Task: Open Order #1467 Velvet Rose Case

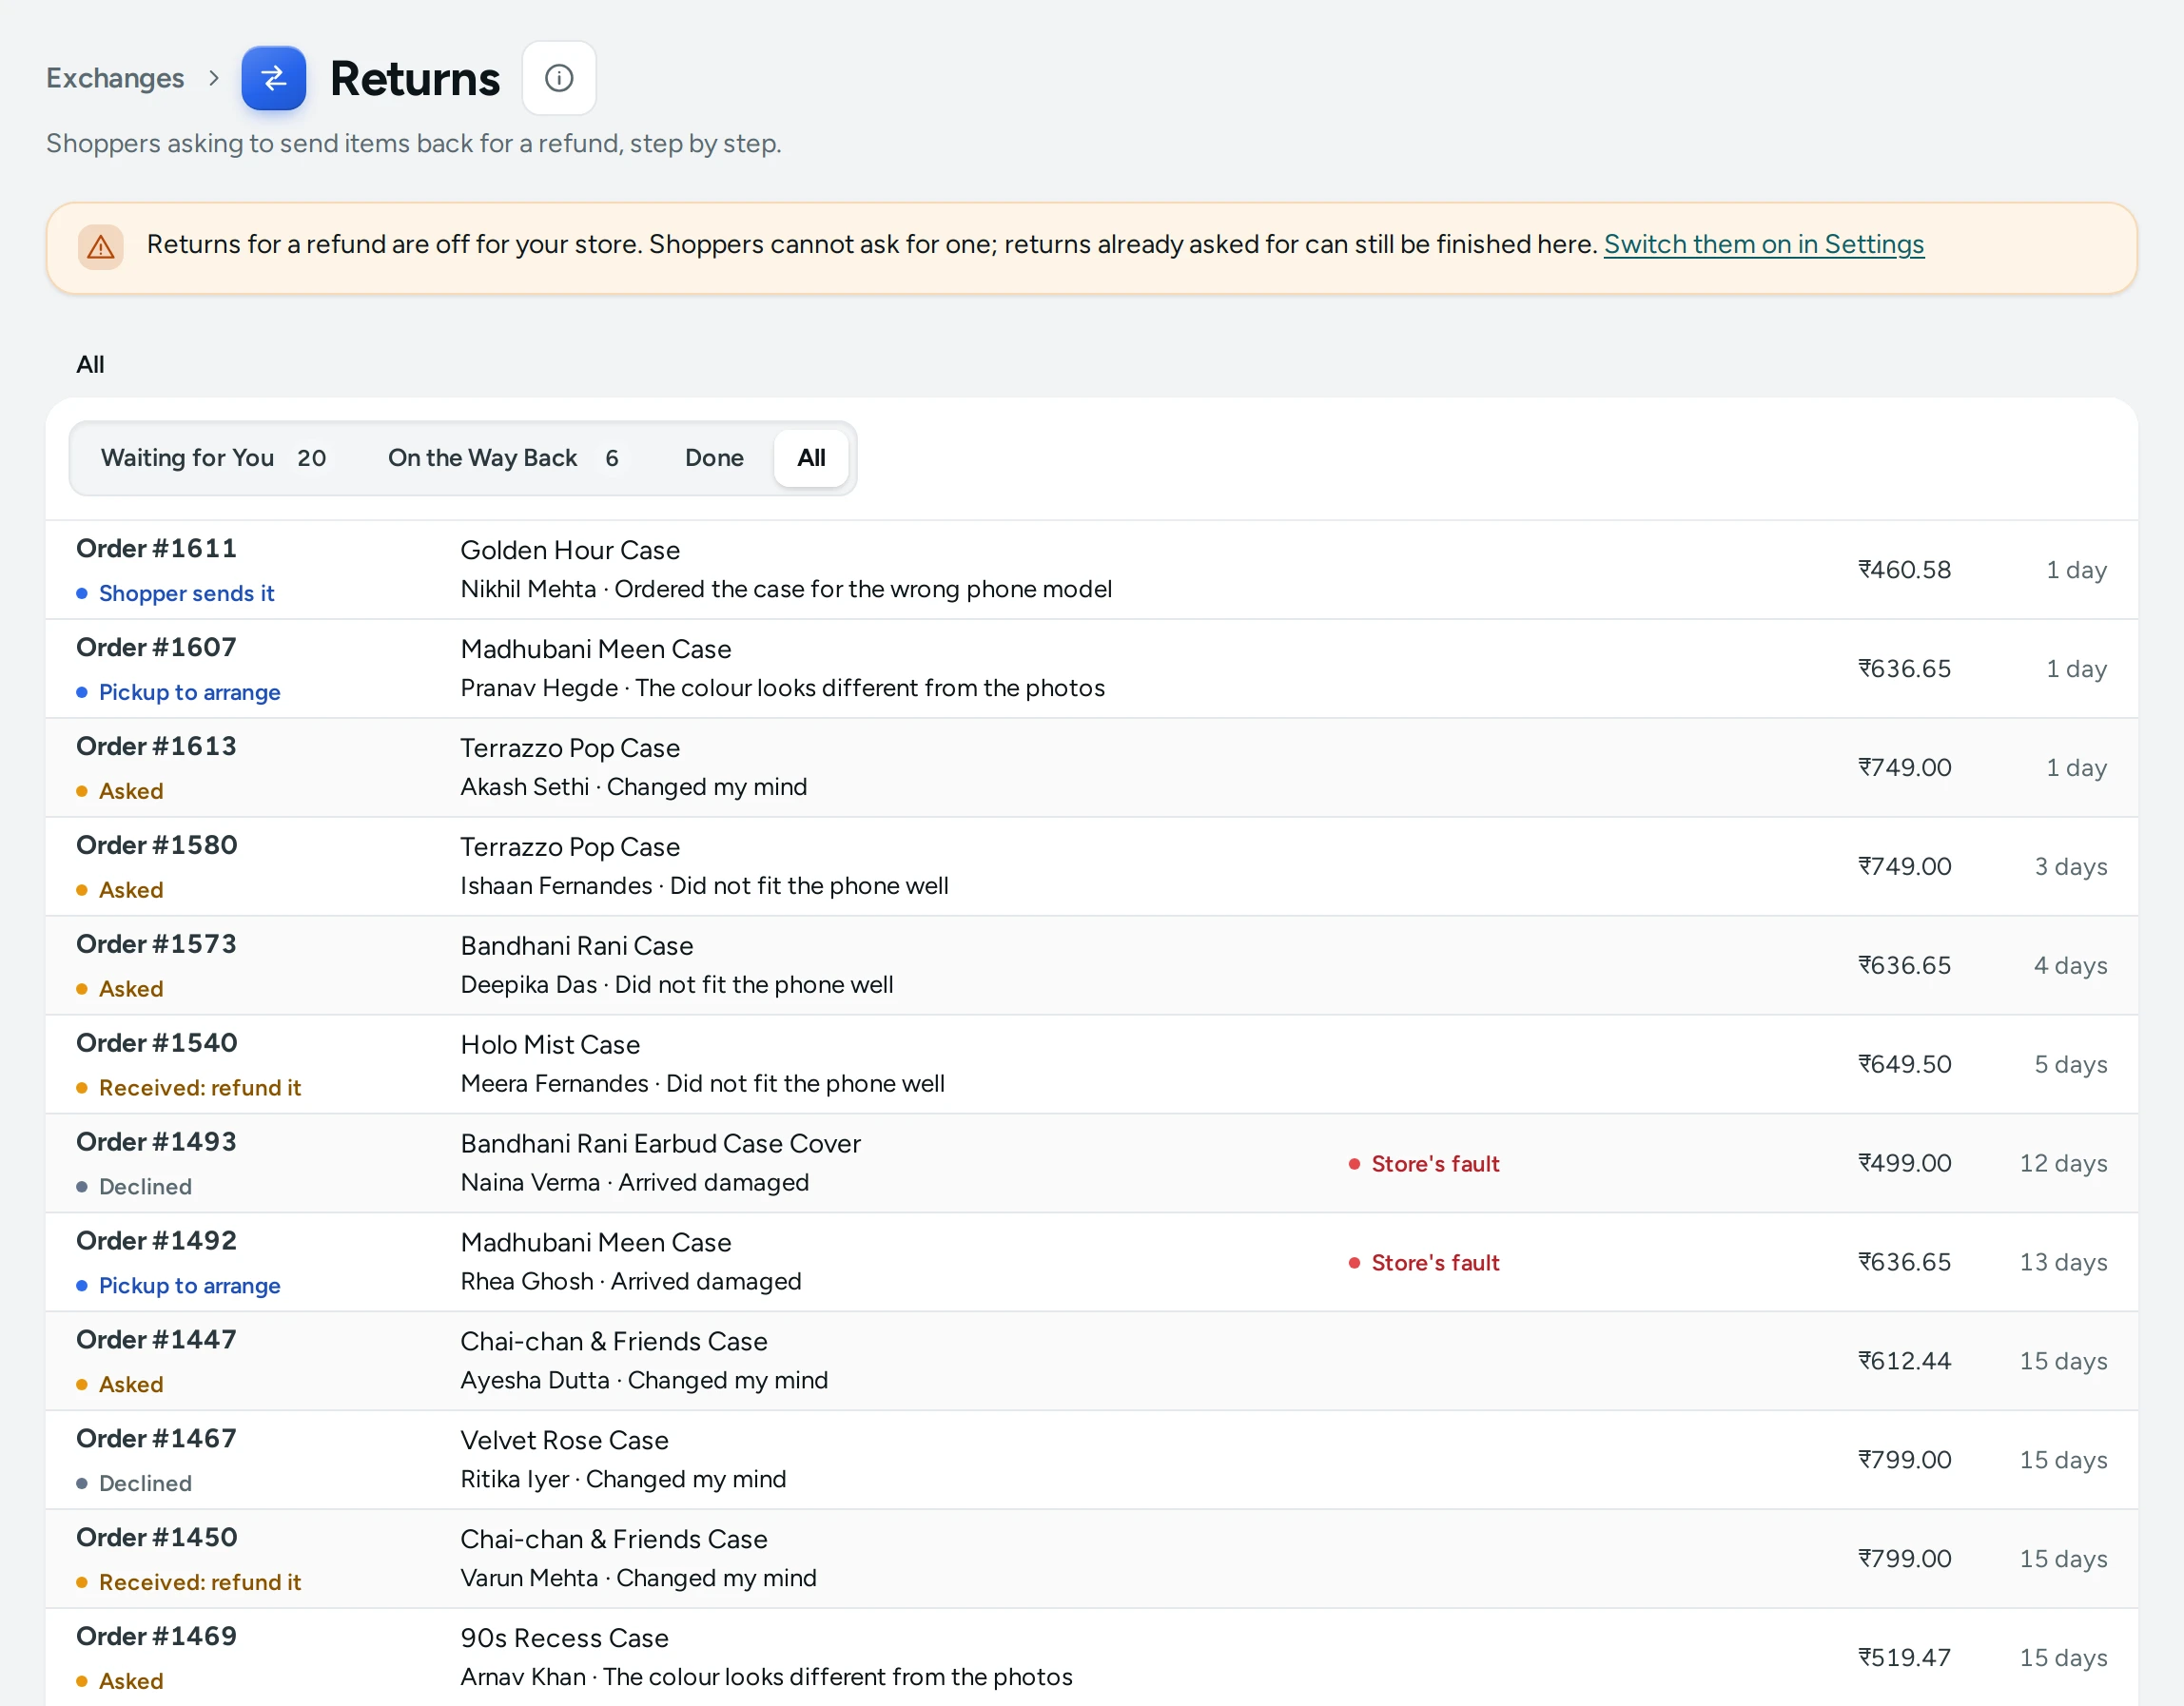Action: (1092, 1461)
